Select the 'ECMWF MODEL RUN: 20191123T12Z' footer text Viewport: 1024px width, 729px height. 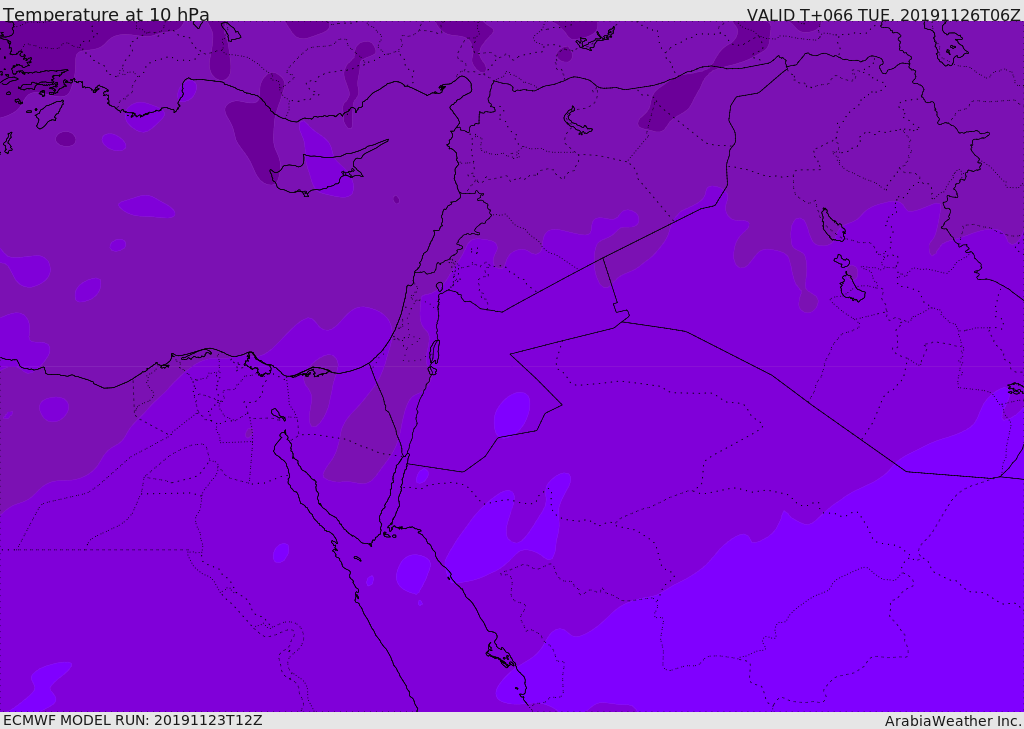point(133,720)
